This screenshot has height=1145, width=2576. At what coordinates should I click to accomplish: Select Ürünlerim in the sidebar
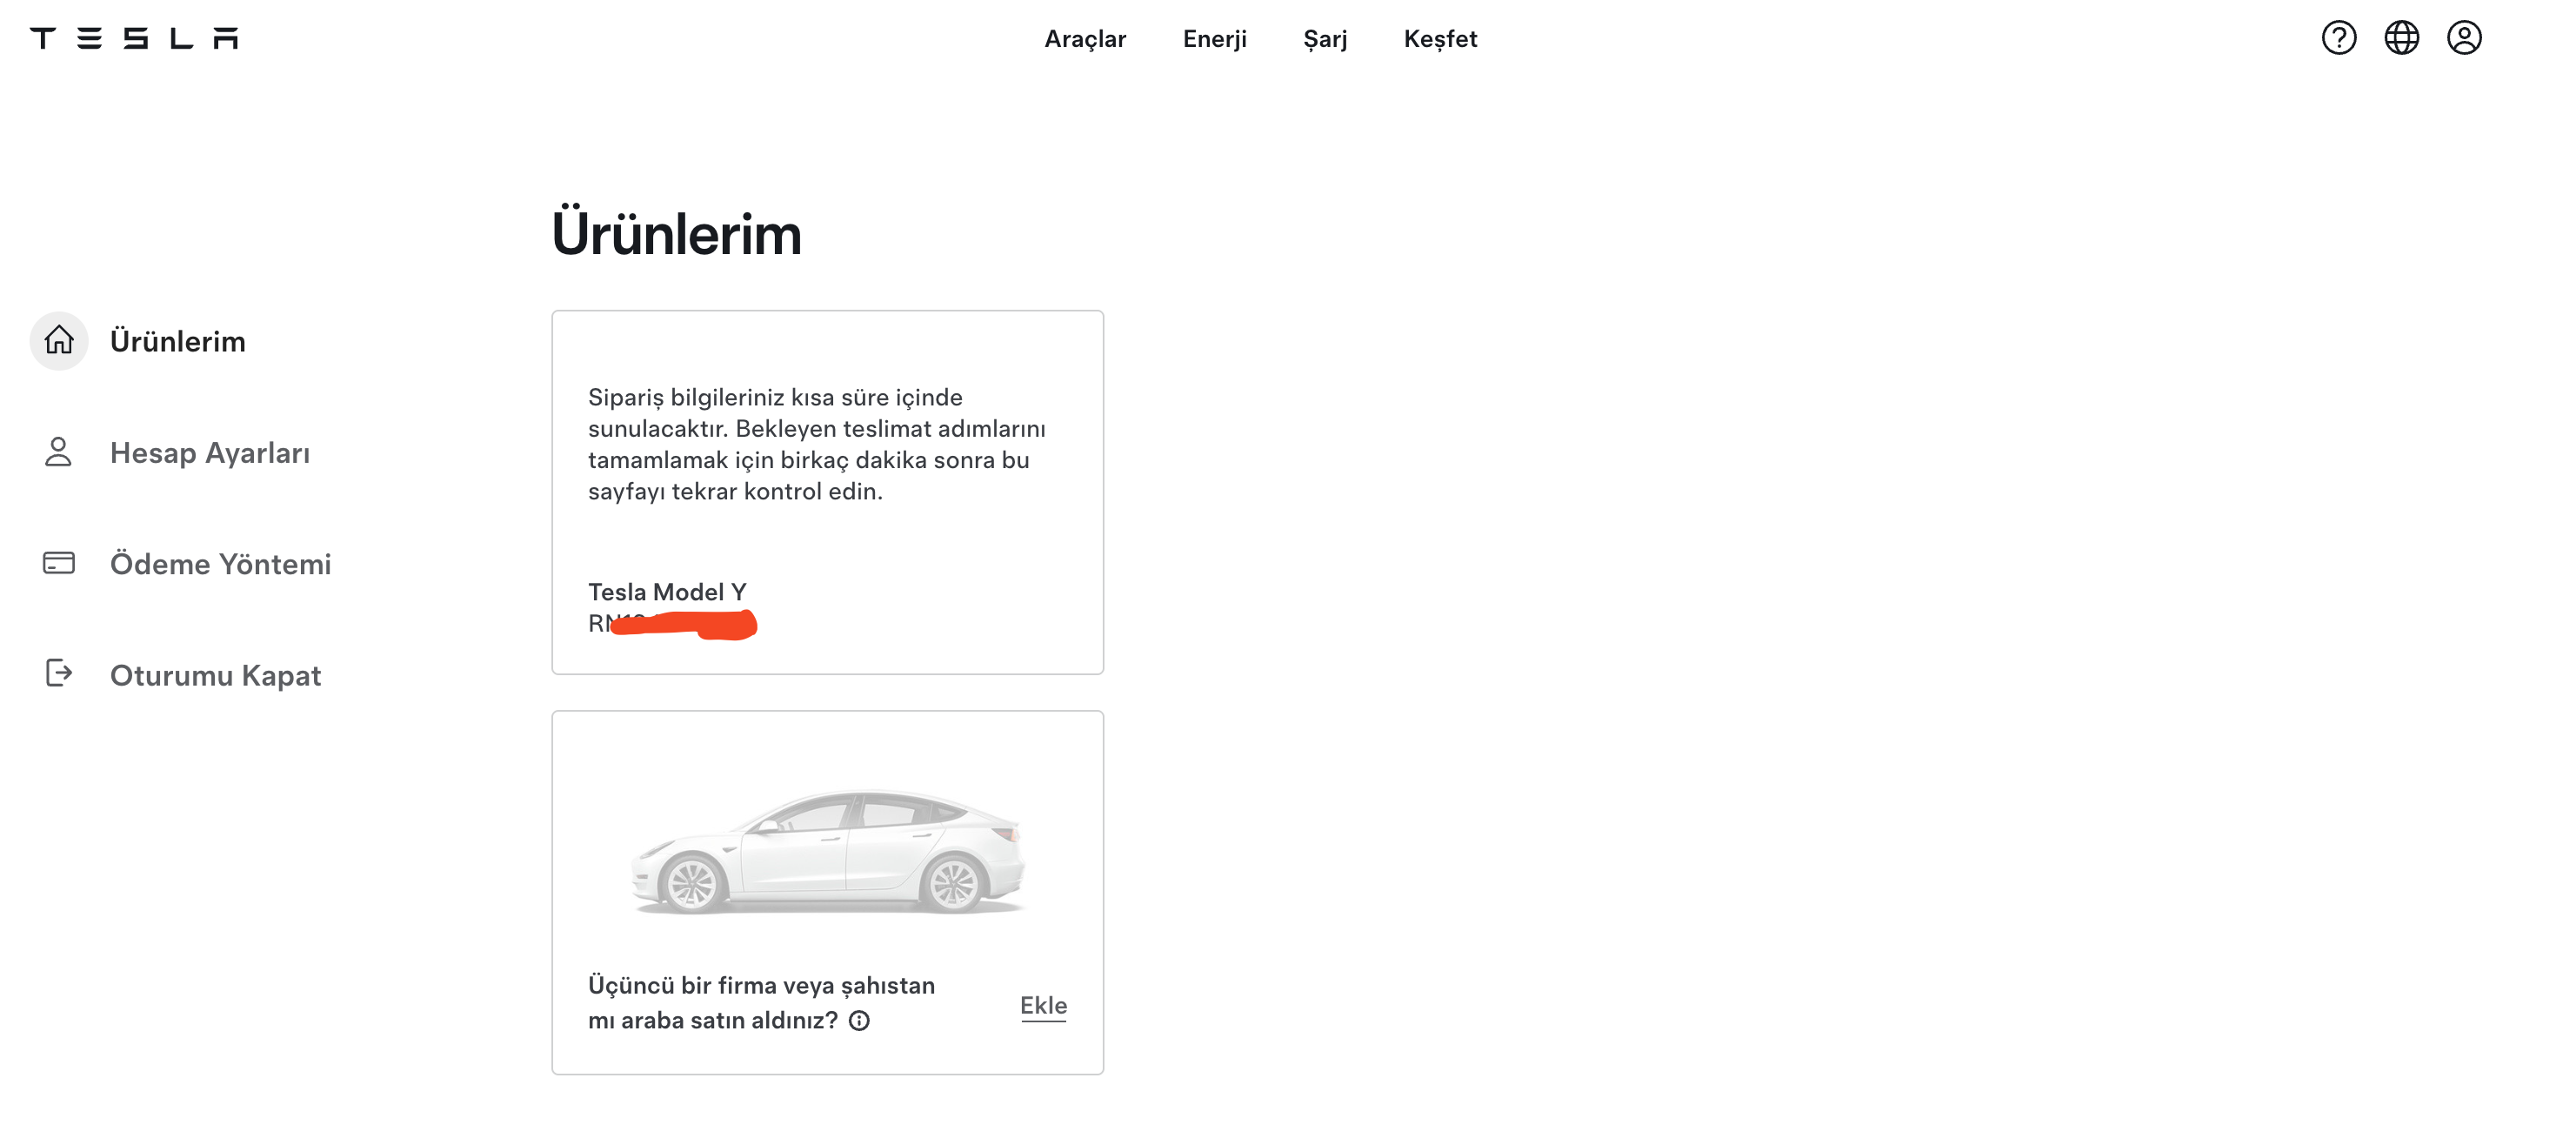[178, 341]
